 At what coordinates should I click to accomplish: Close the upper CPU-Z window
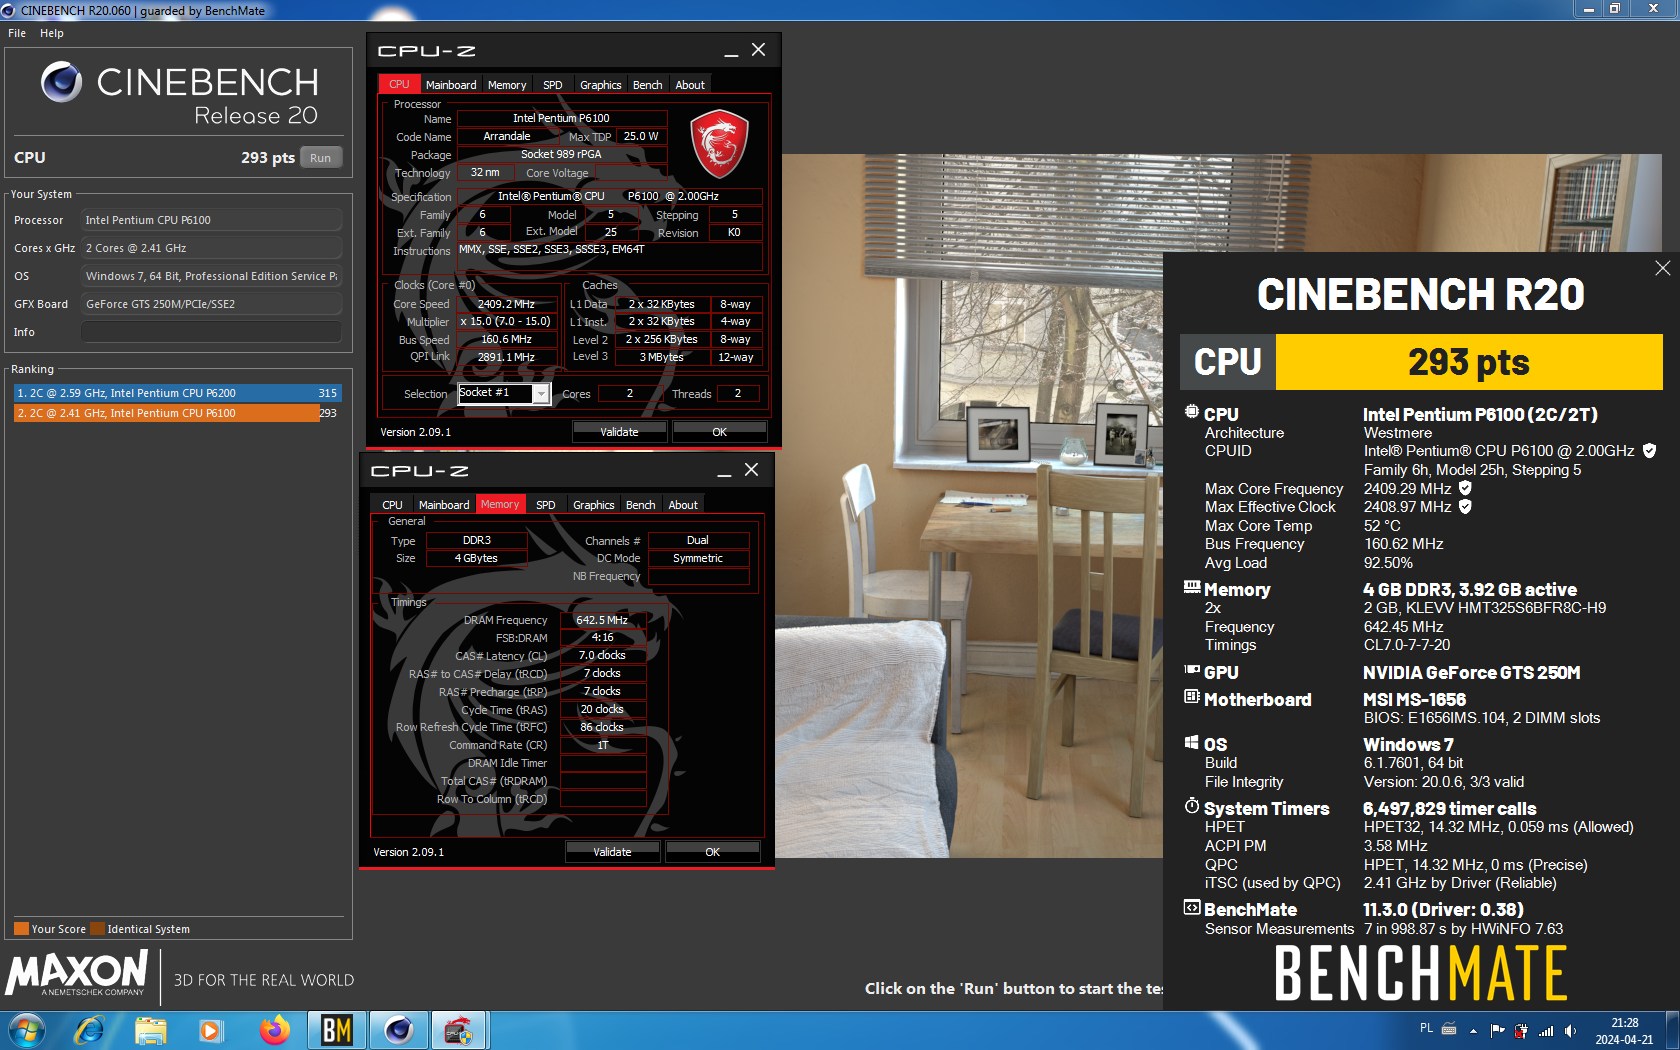[759, 50]
